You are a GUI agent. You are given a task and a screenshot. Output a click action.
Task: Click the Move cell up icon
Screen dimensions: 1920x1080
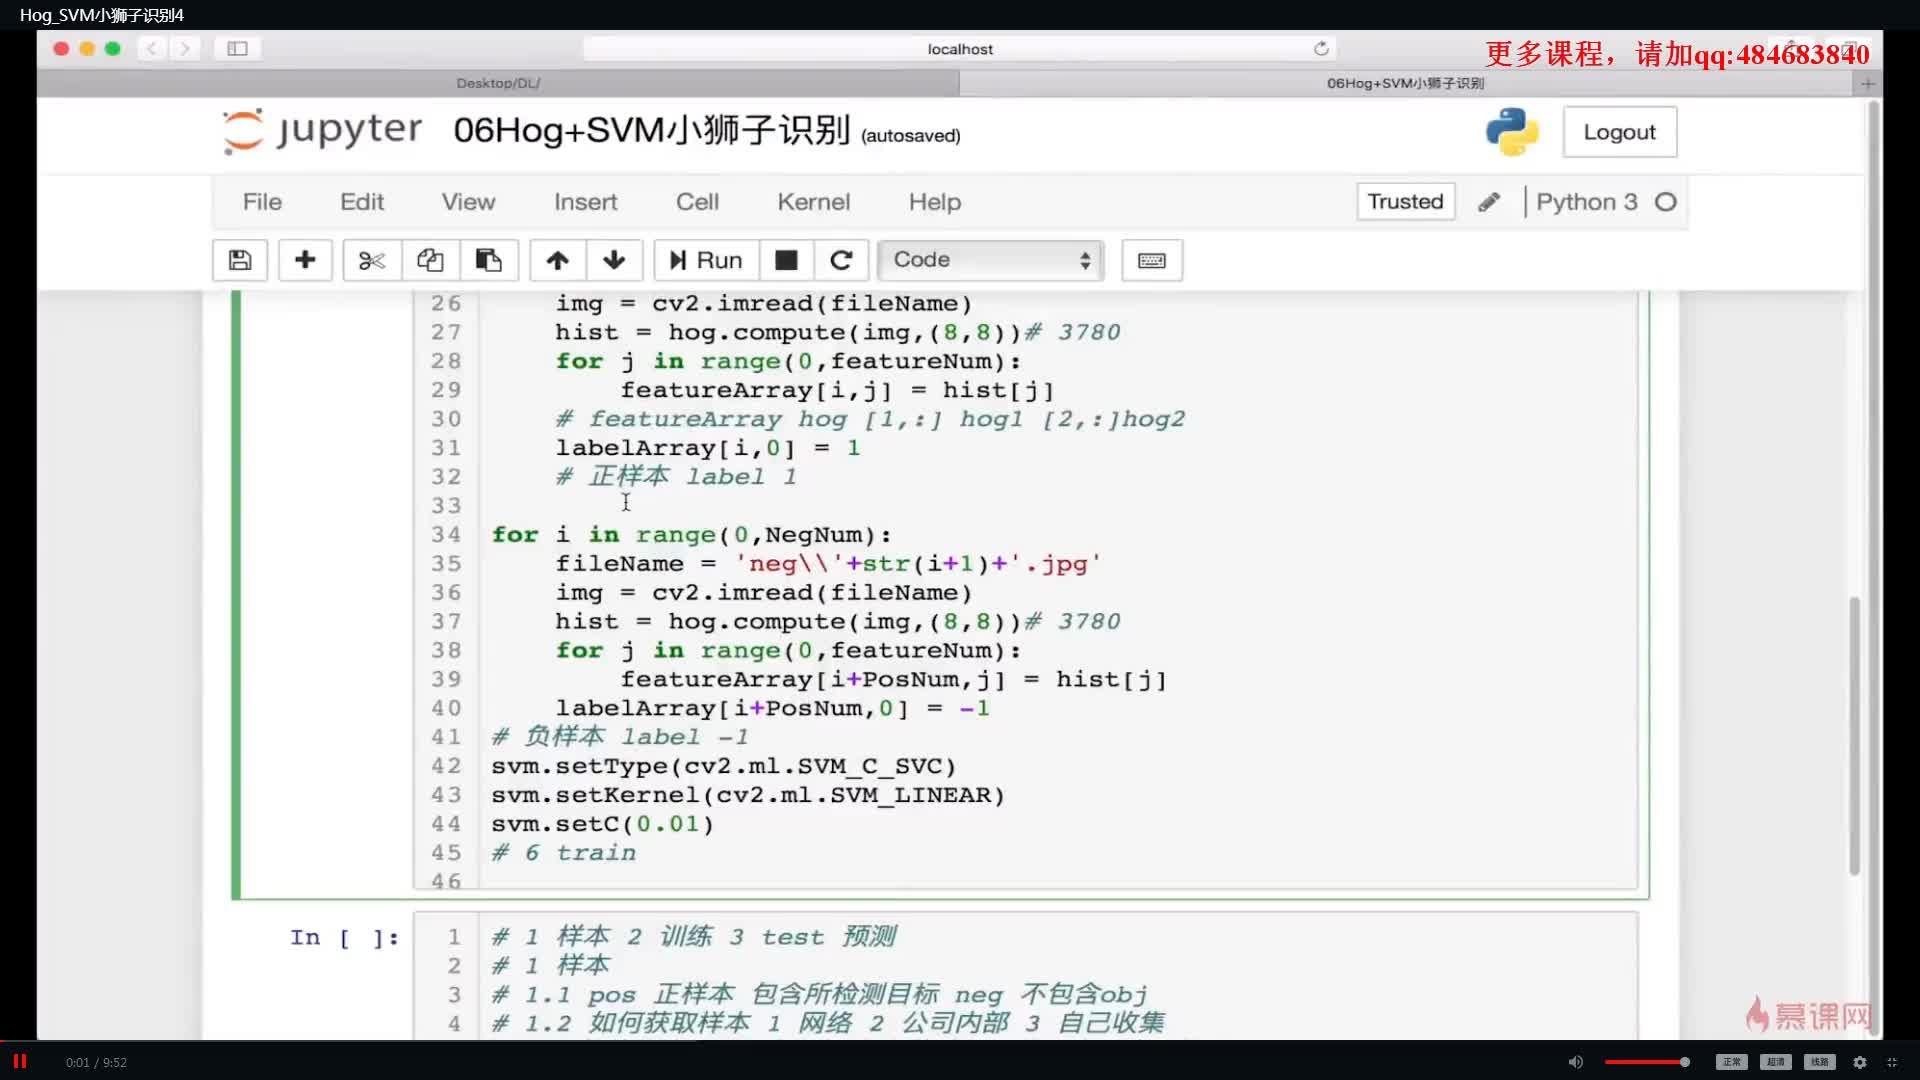click(556, 260)
